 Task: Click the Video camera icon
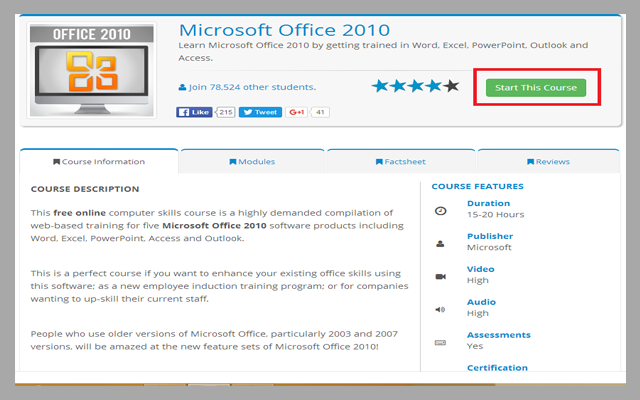(x=440, y=276)
